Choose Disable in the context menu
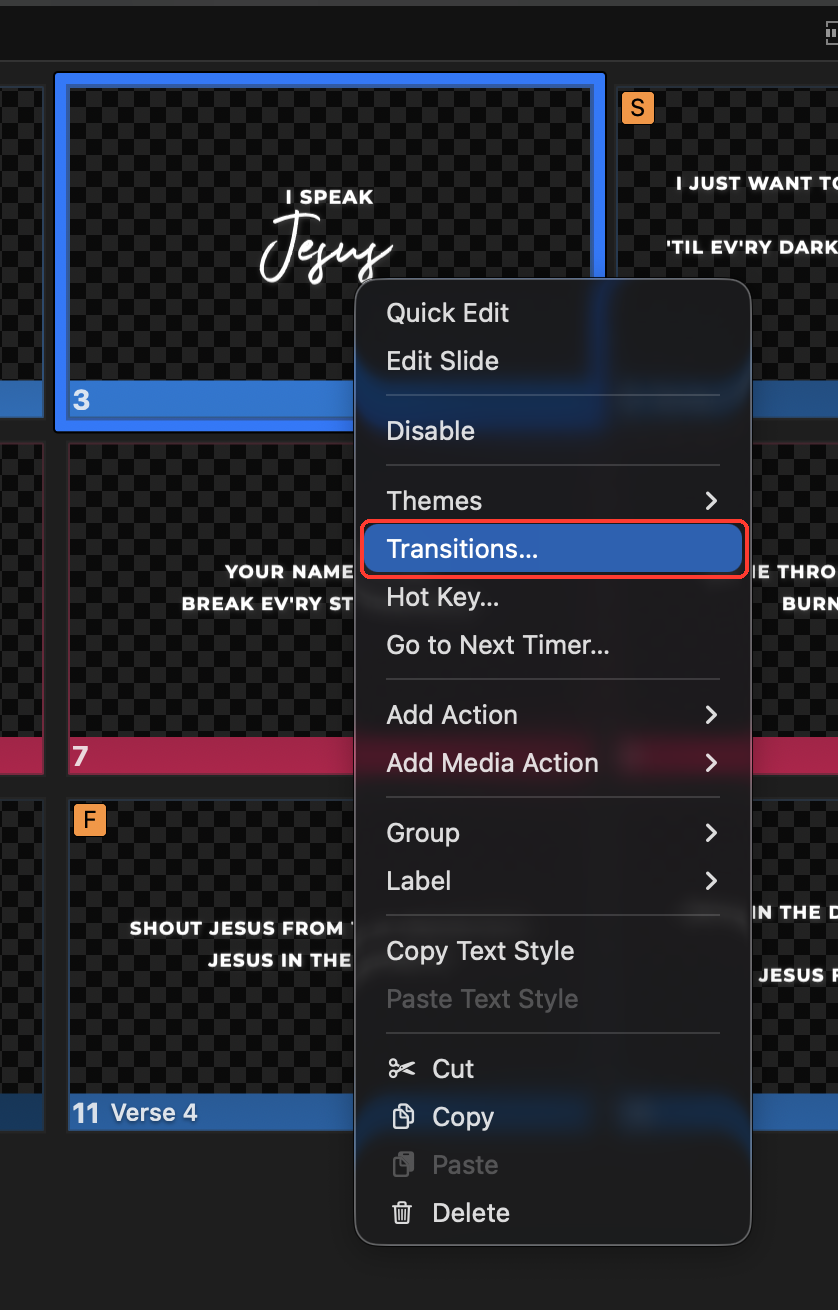The height and width of the screenshot is (1310, 838). [x=553, y=431]
